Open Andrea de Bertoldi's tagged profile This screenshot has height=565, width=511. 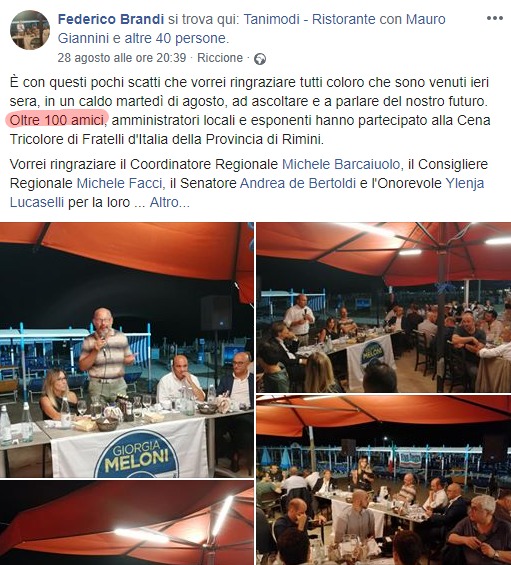click(298, 183)
